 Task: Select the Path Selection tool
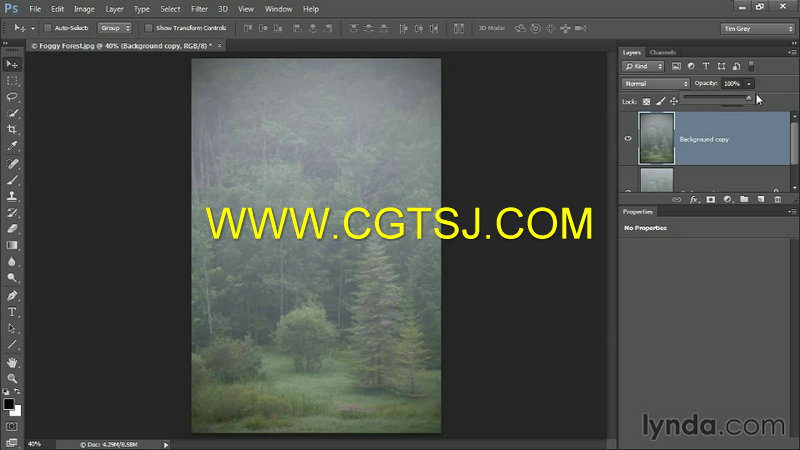tap(12, 329)
